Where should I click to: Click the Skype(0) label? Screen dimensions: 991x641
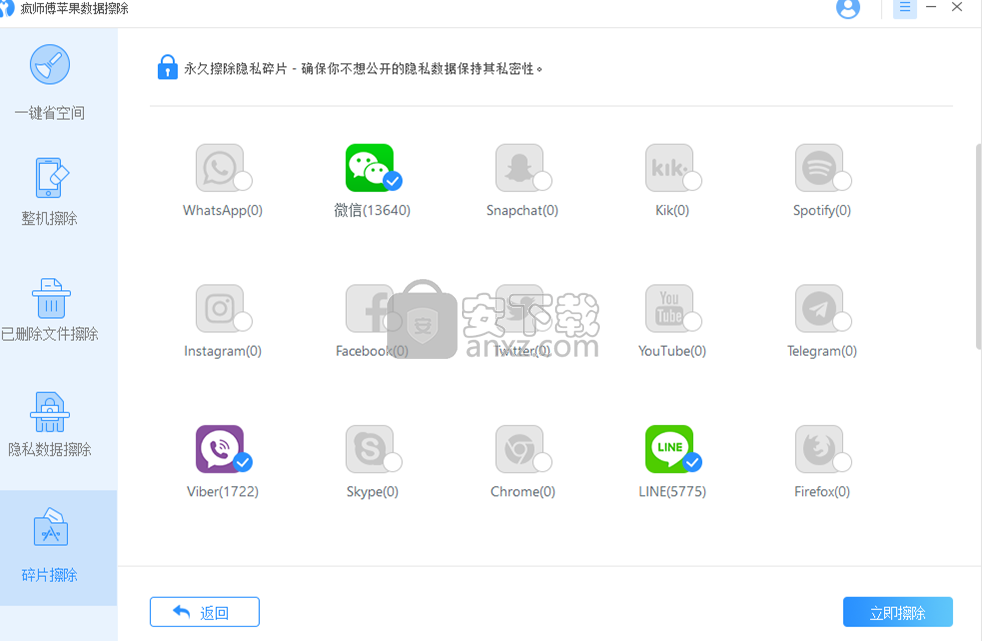(x=372, y=492)
